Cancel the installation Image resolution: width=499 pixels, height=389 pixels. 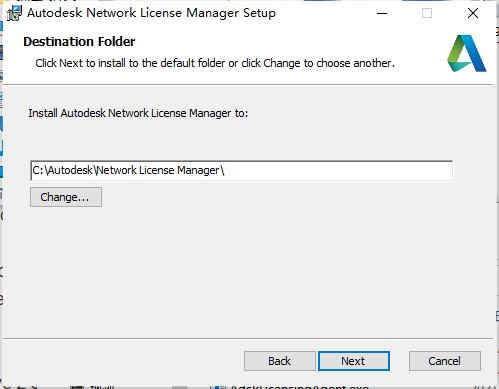[445, 361]
